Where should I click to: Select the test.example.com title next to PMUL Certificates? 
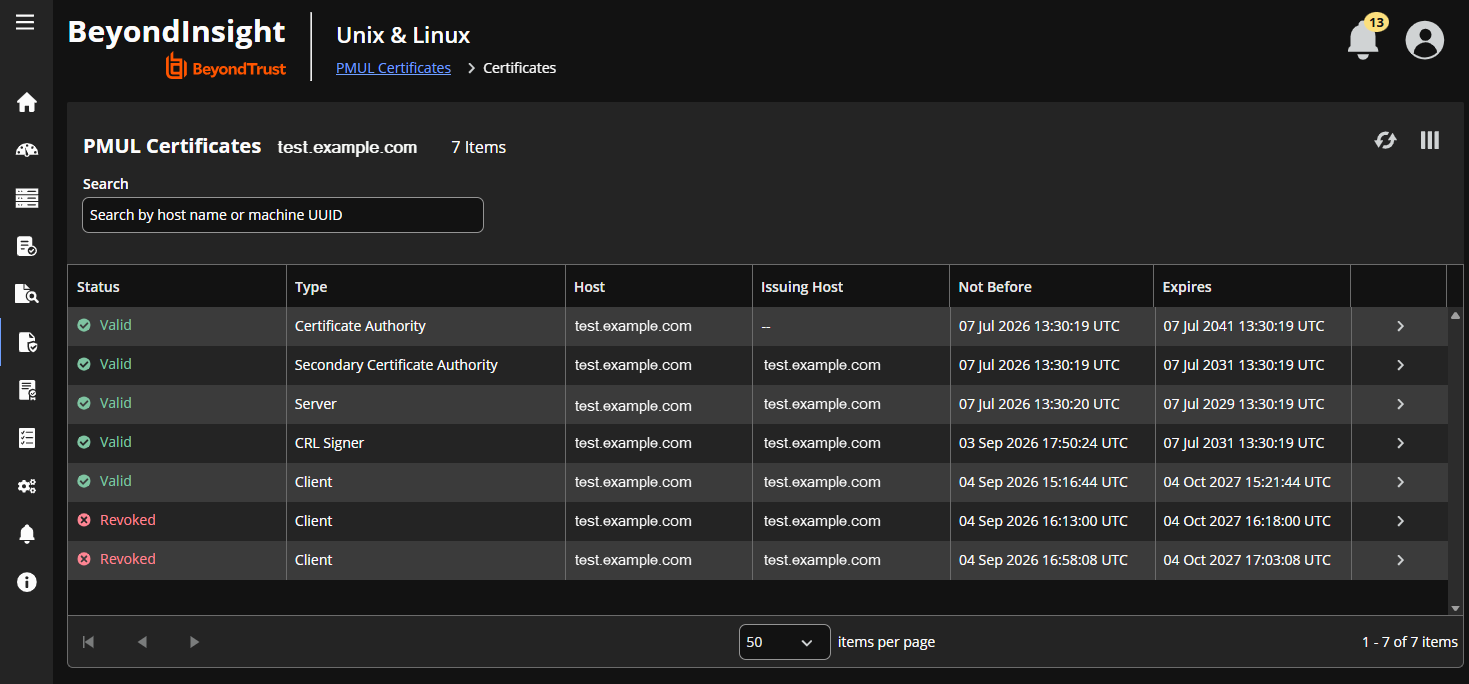pyautogui.click(x=347, y=147)
